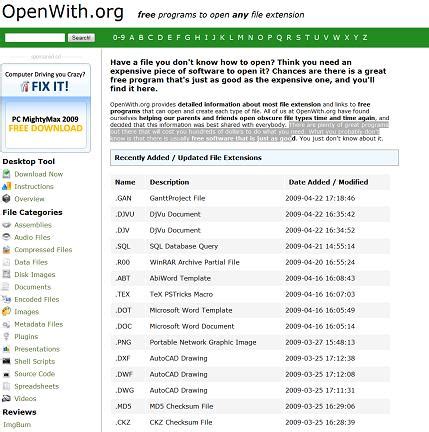Click the Plugins category icon
This screenshot has height=432, width=429.
[6, 336]
